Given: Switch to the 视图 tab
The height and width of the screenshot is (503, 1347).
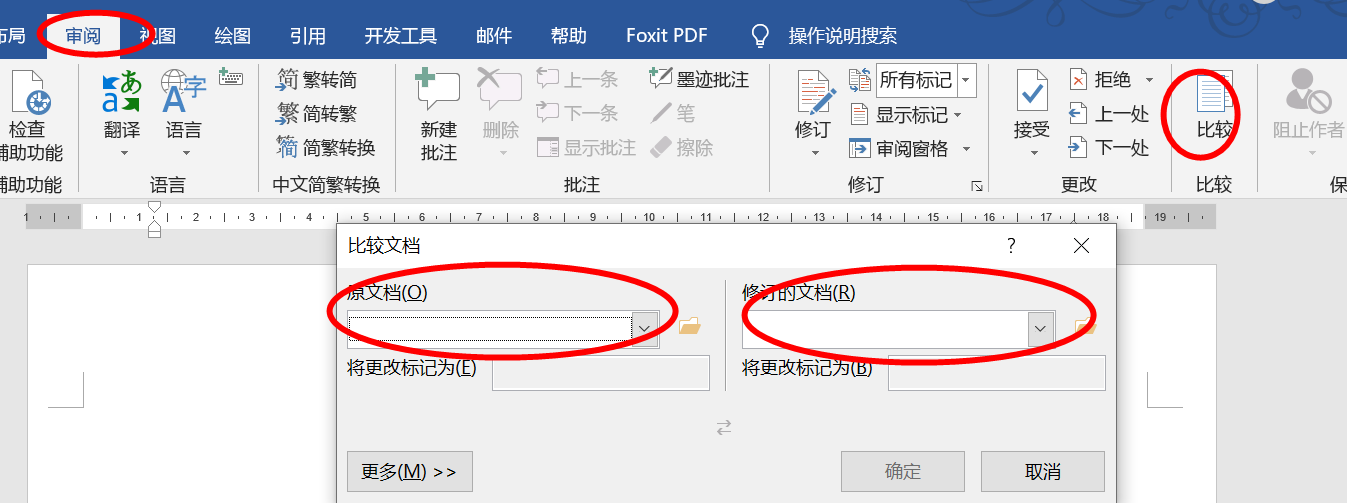Looking at the screenshot, I should coord(158,36).
